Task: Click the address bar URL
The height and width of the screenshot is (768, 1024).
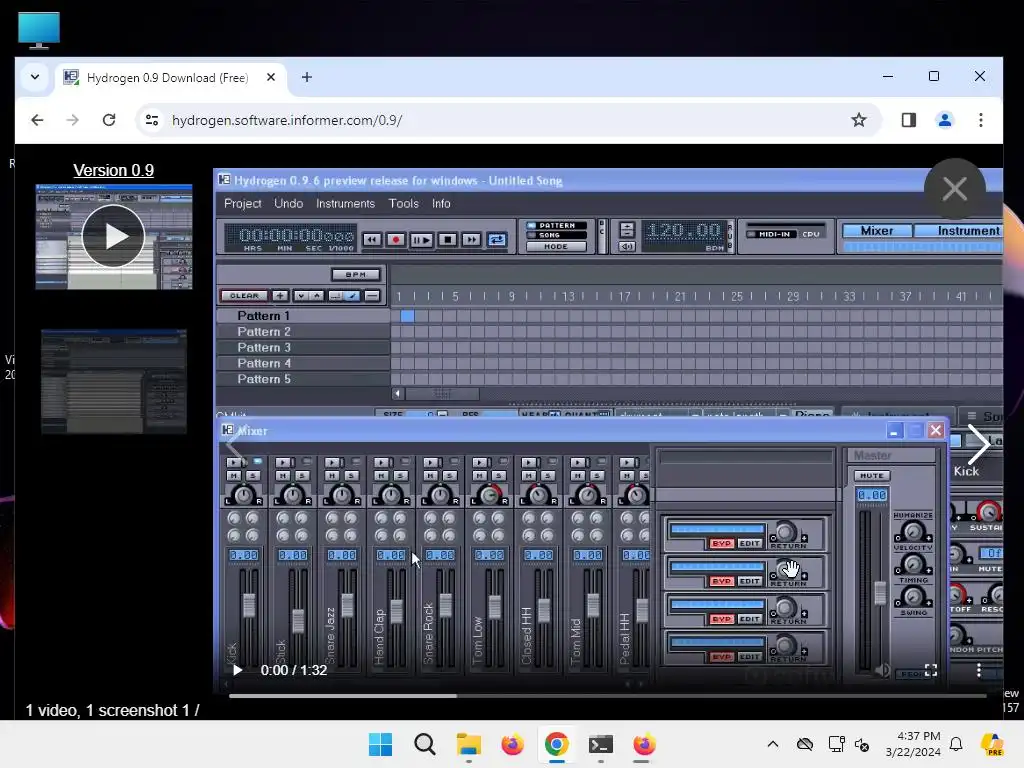Action: 287,120
